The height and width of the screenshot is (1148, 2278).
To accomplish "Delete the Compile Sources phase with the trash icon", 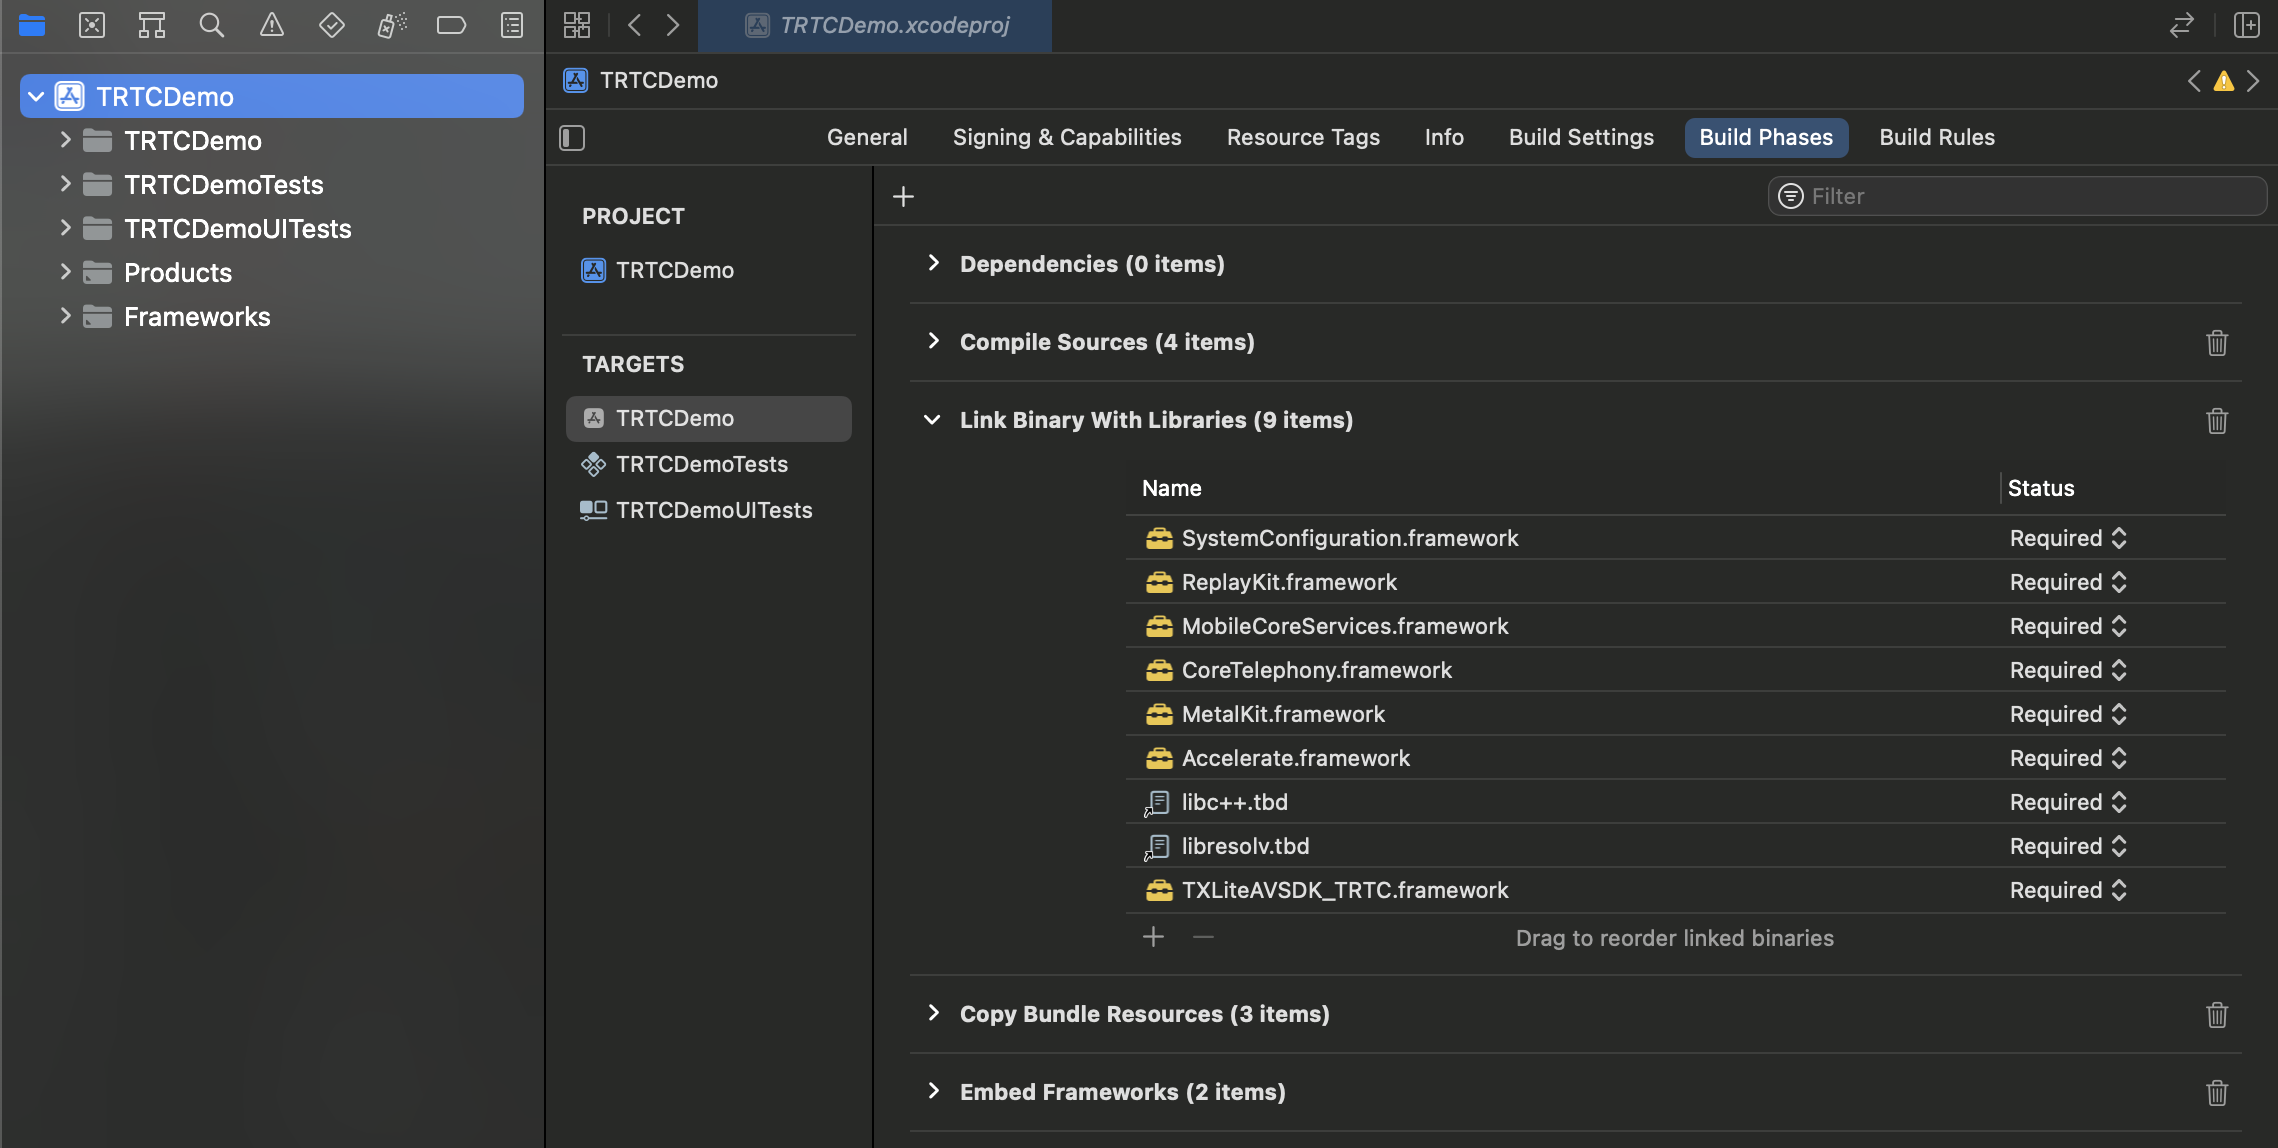I will coord(2216,343).
